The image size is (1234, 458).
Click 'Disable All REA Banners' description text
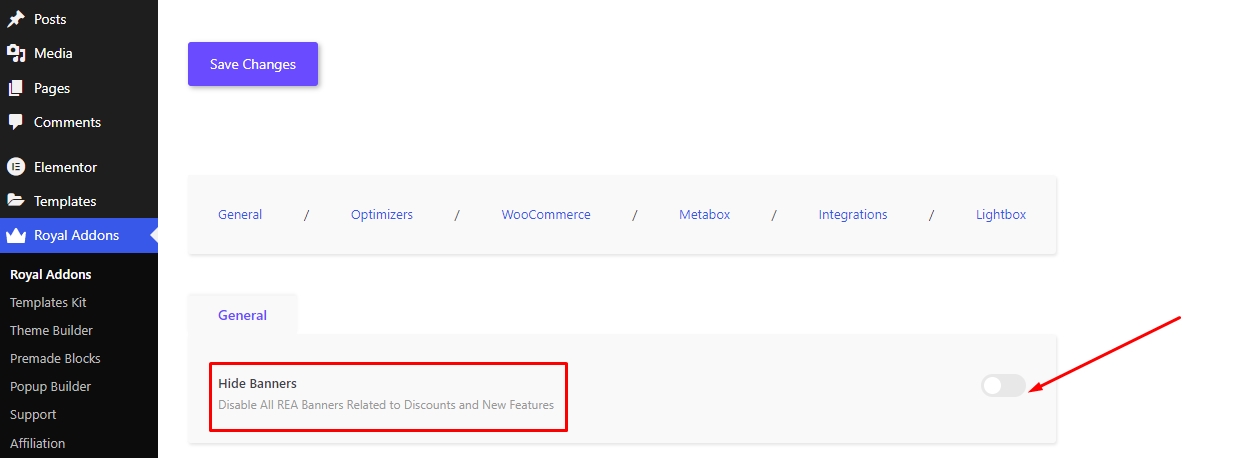(386, 405)
